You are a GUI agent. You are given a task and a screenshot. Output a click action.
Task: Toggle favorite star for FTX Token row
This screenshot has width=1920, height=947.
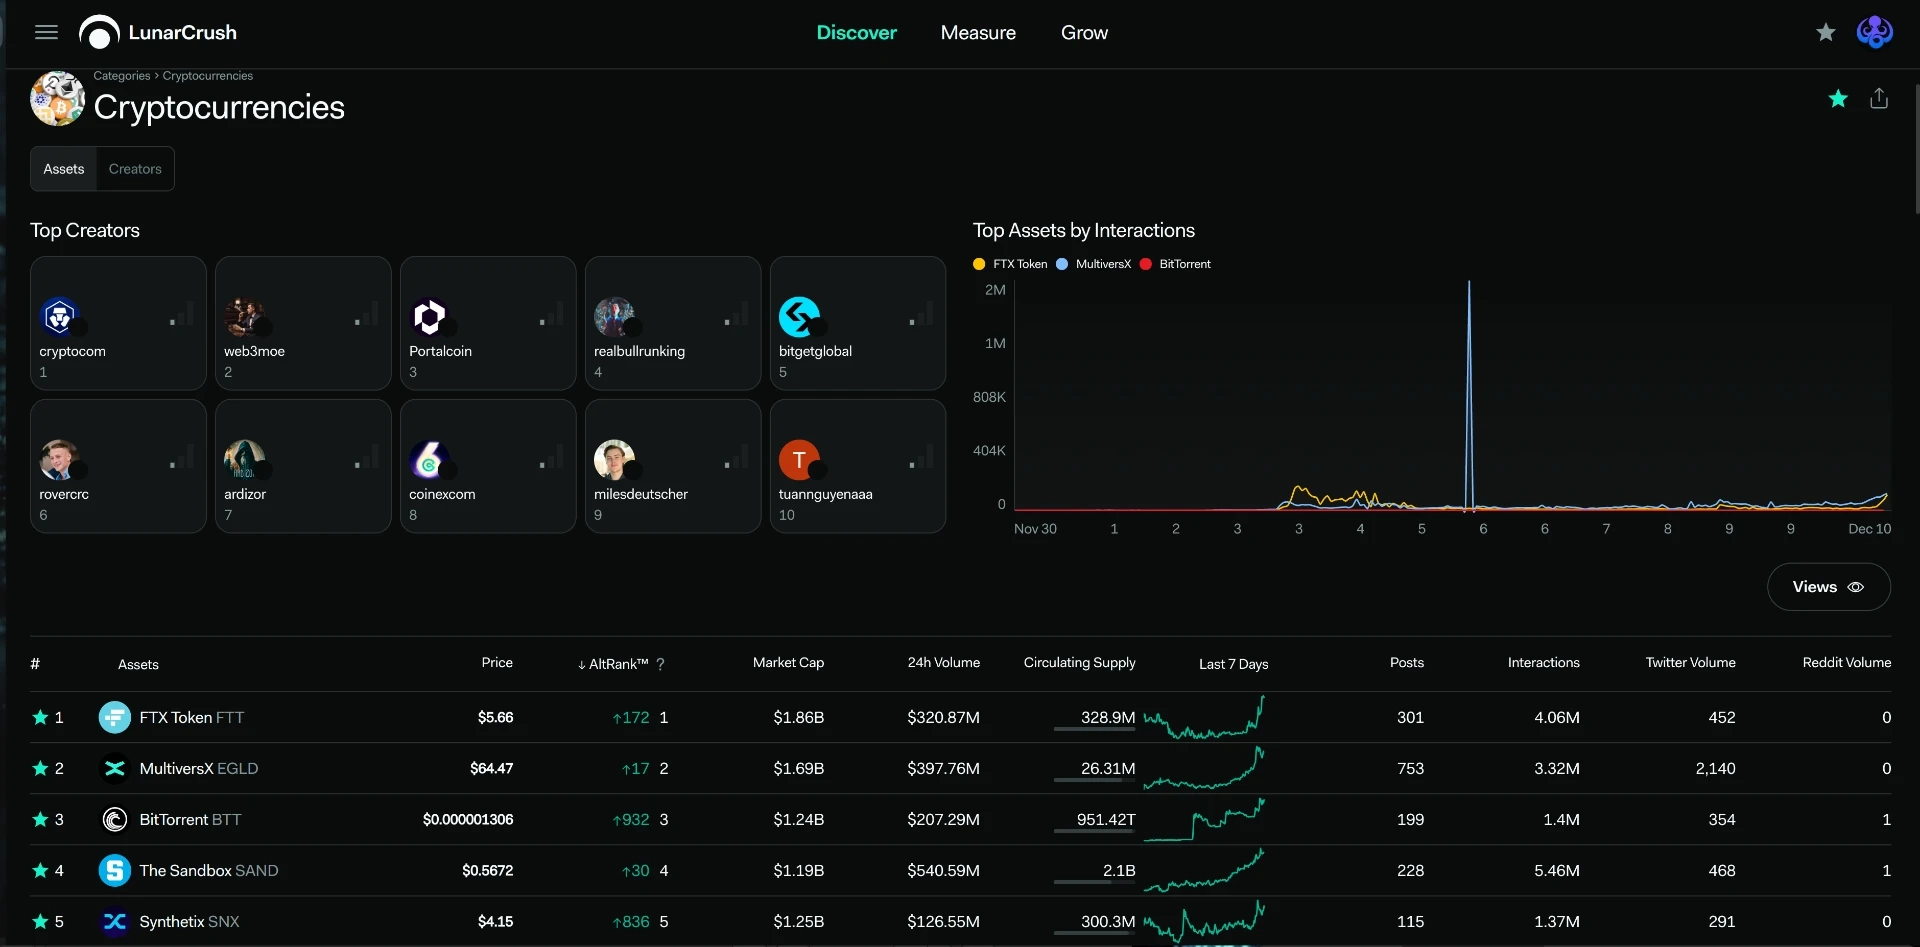tap(40, 717)
